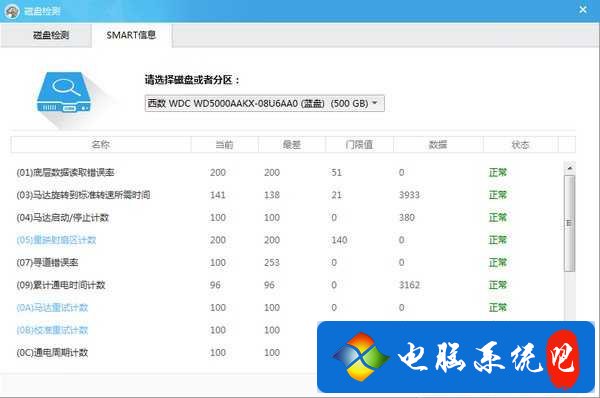Open the (0A)马达重试计数 link
The image size is (600, 398).
(x=52, y=308)
